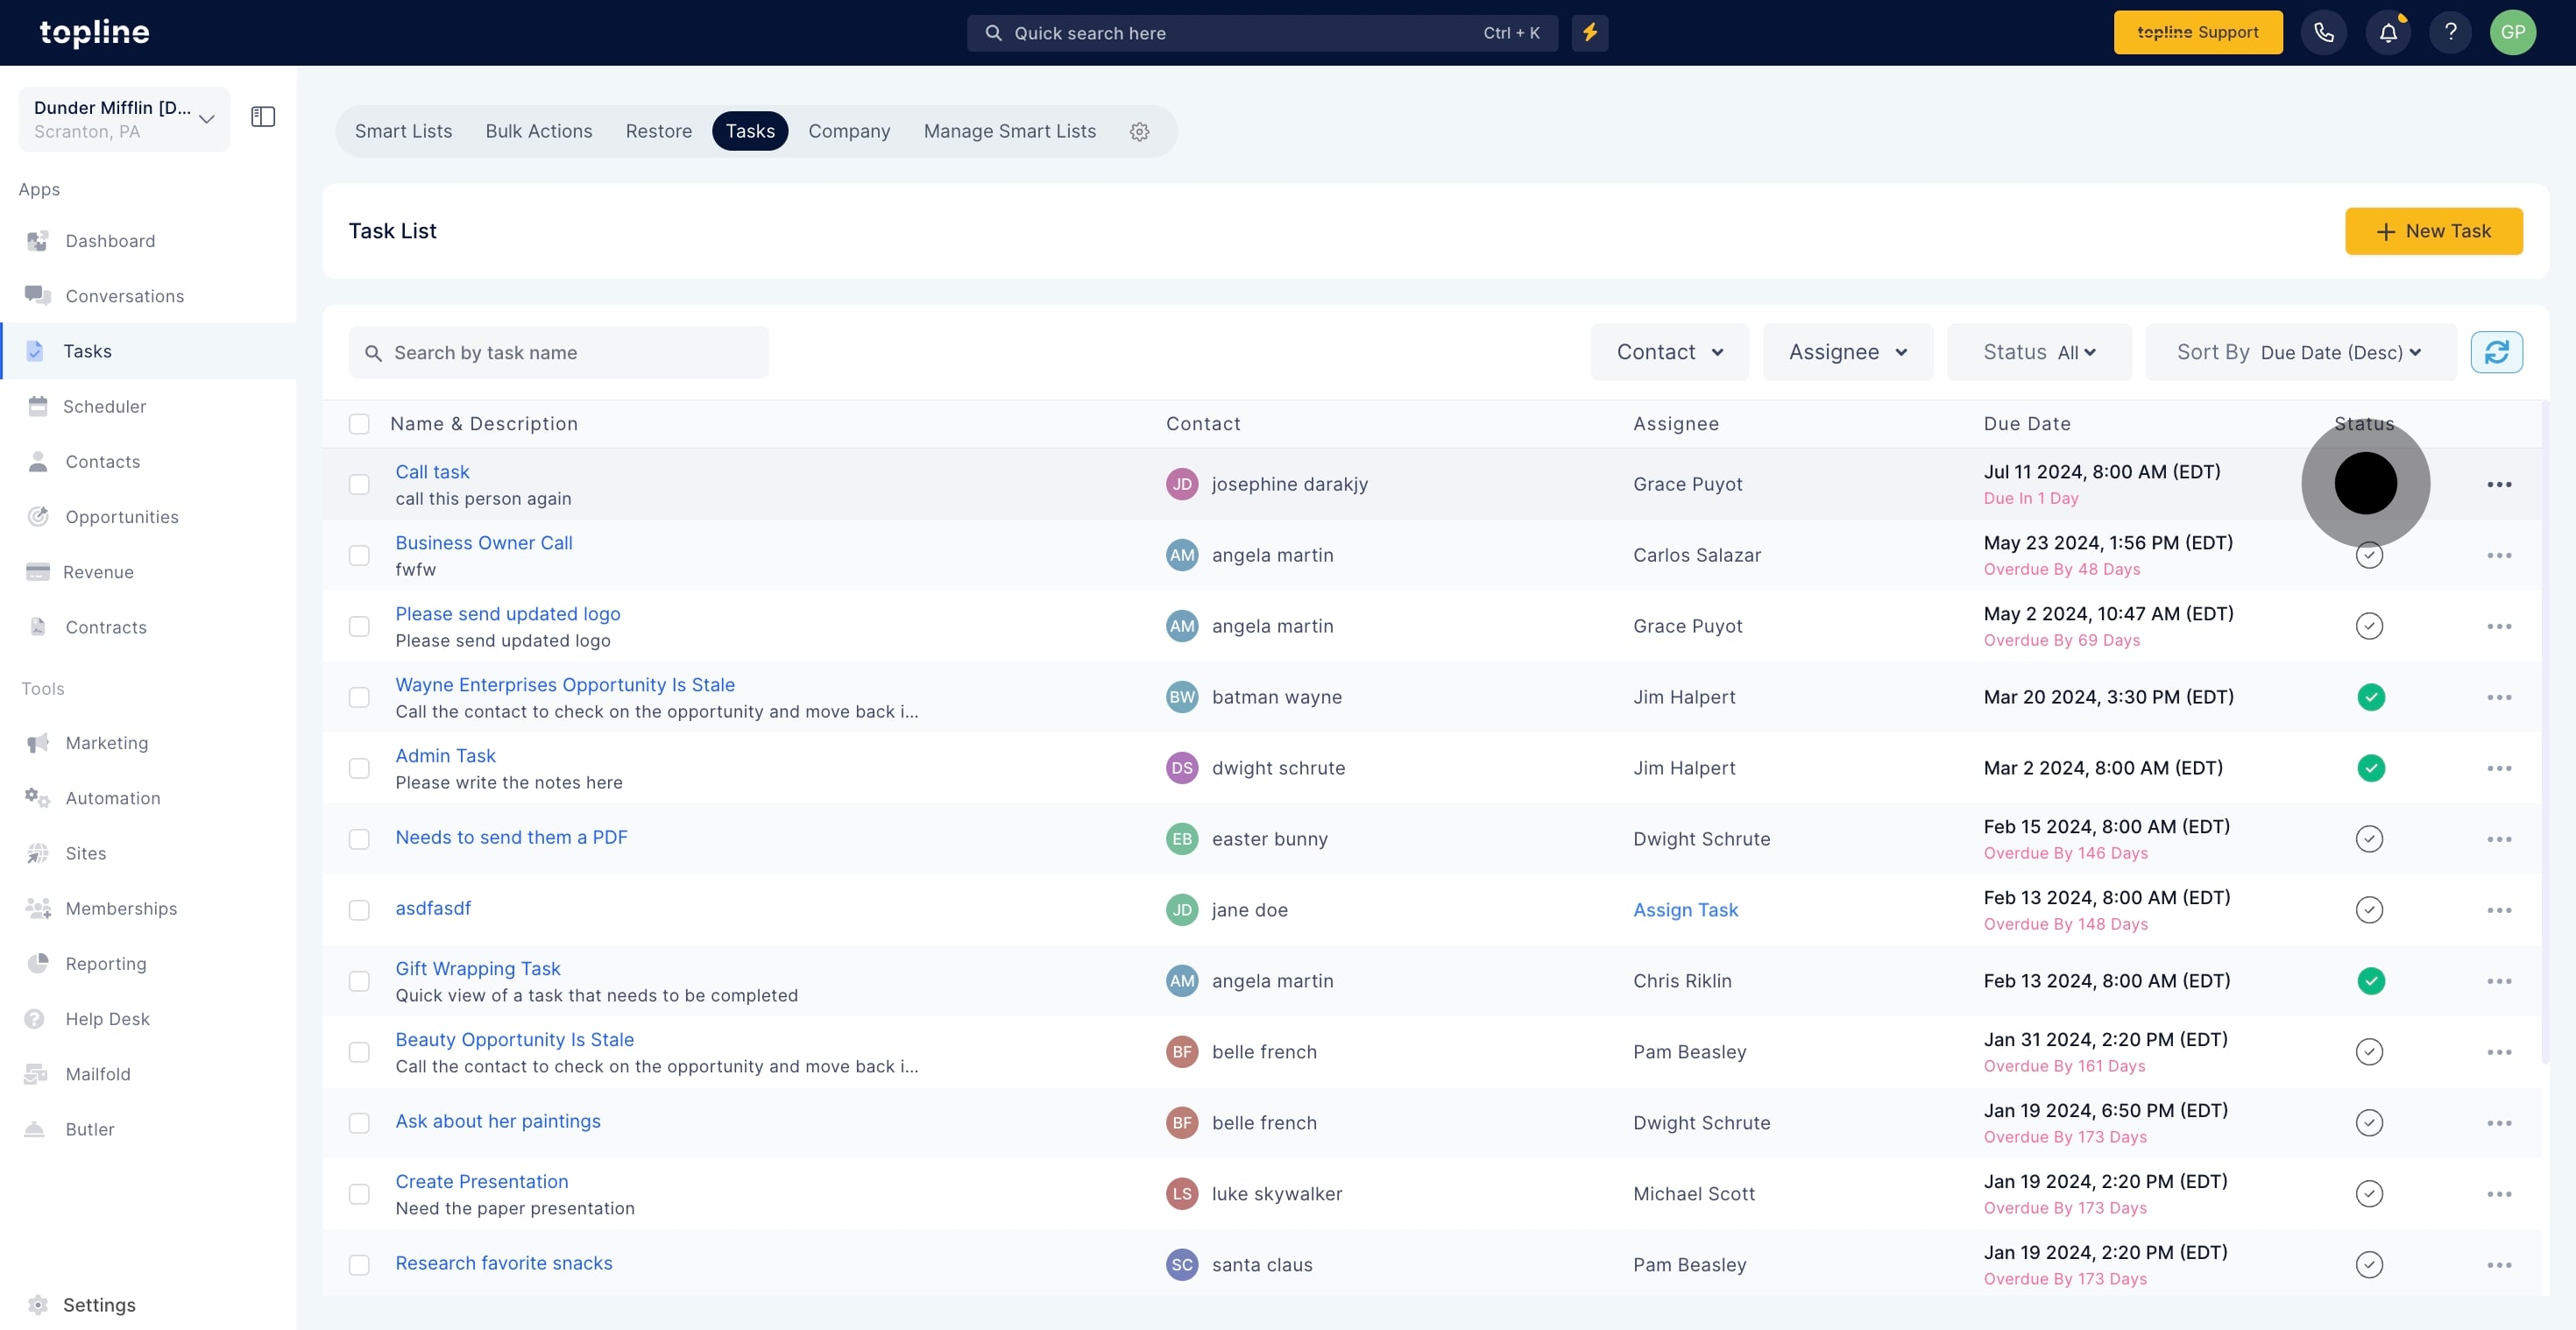The width and height of the screenshot is (2576, 1330).
Task: Switch to the Bulk Actions tab
Action: [x=538, y=131]
